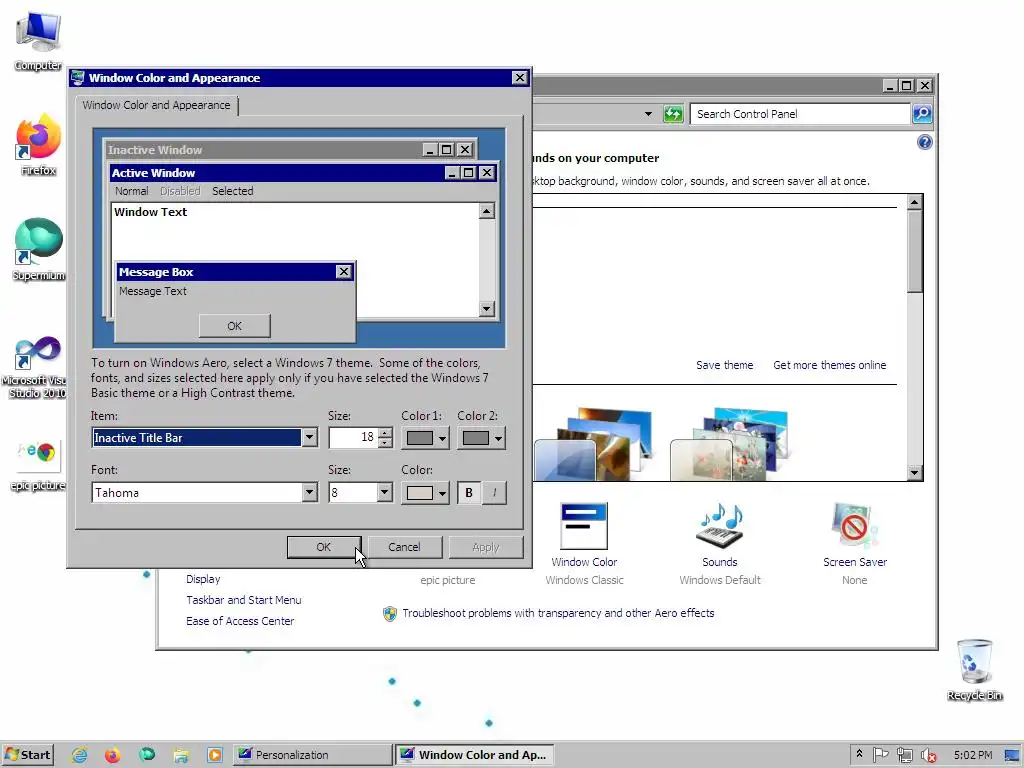Show hidden tray icons arrow

coord(859,754)
